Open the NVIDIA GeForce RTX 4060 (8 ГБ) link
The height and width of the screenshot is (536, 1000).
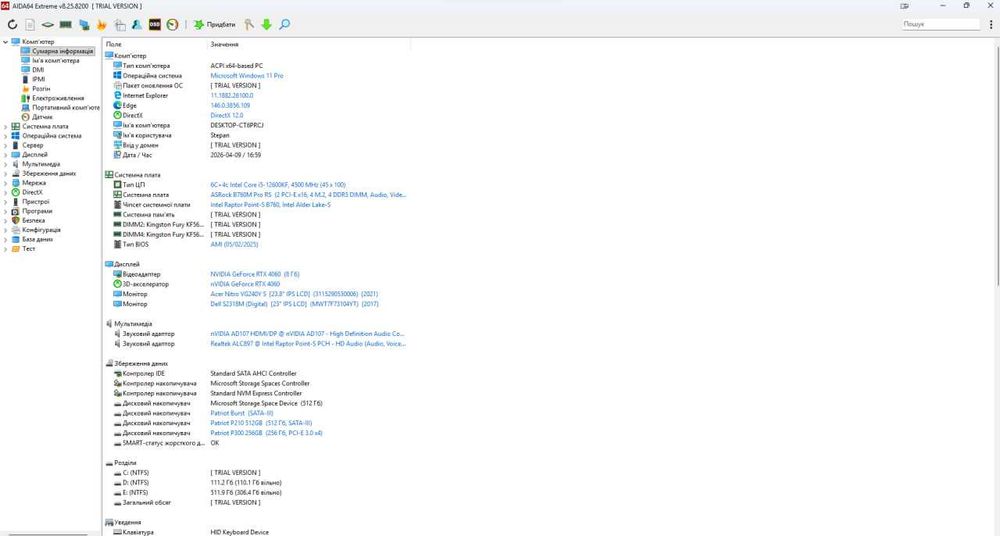pyautogui.click(x=255, y=274)
